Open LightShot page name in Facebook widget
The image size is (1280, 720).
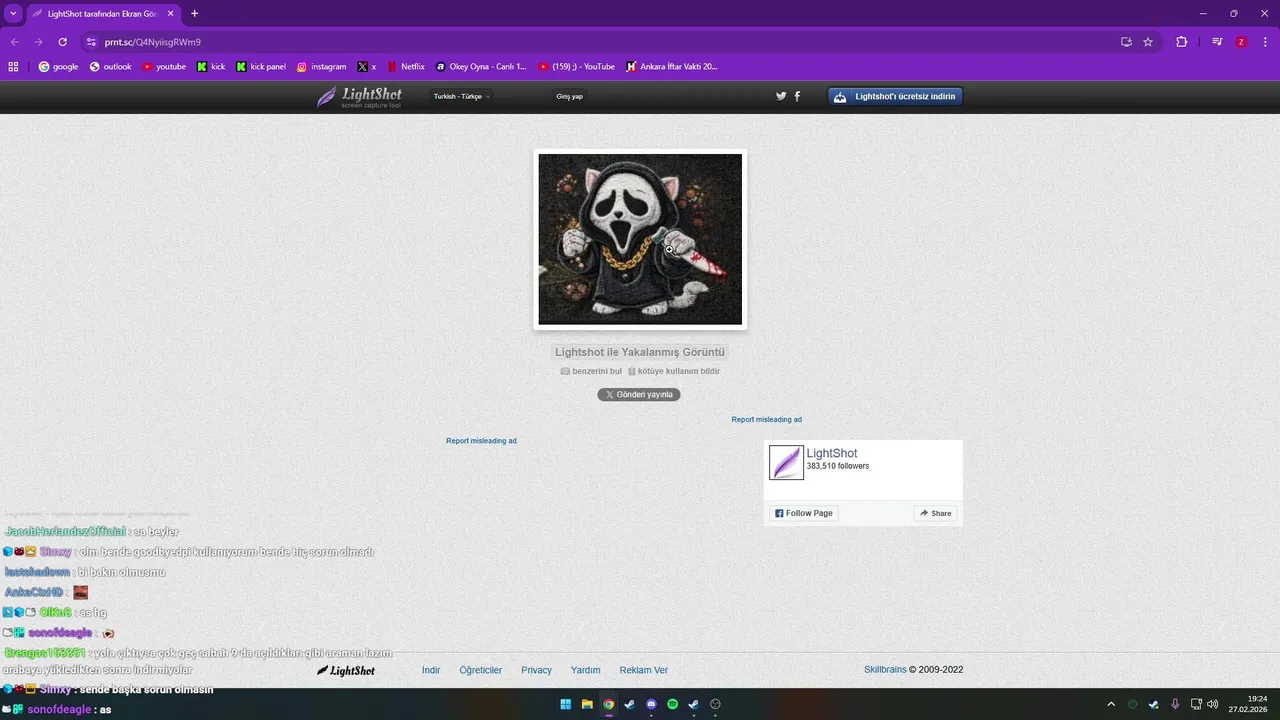pyautogui.click(x=832, y=453)
